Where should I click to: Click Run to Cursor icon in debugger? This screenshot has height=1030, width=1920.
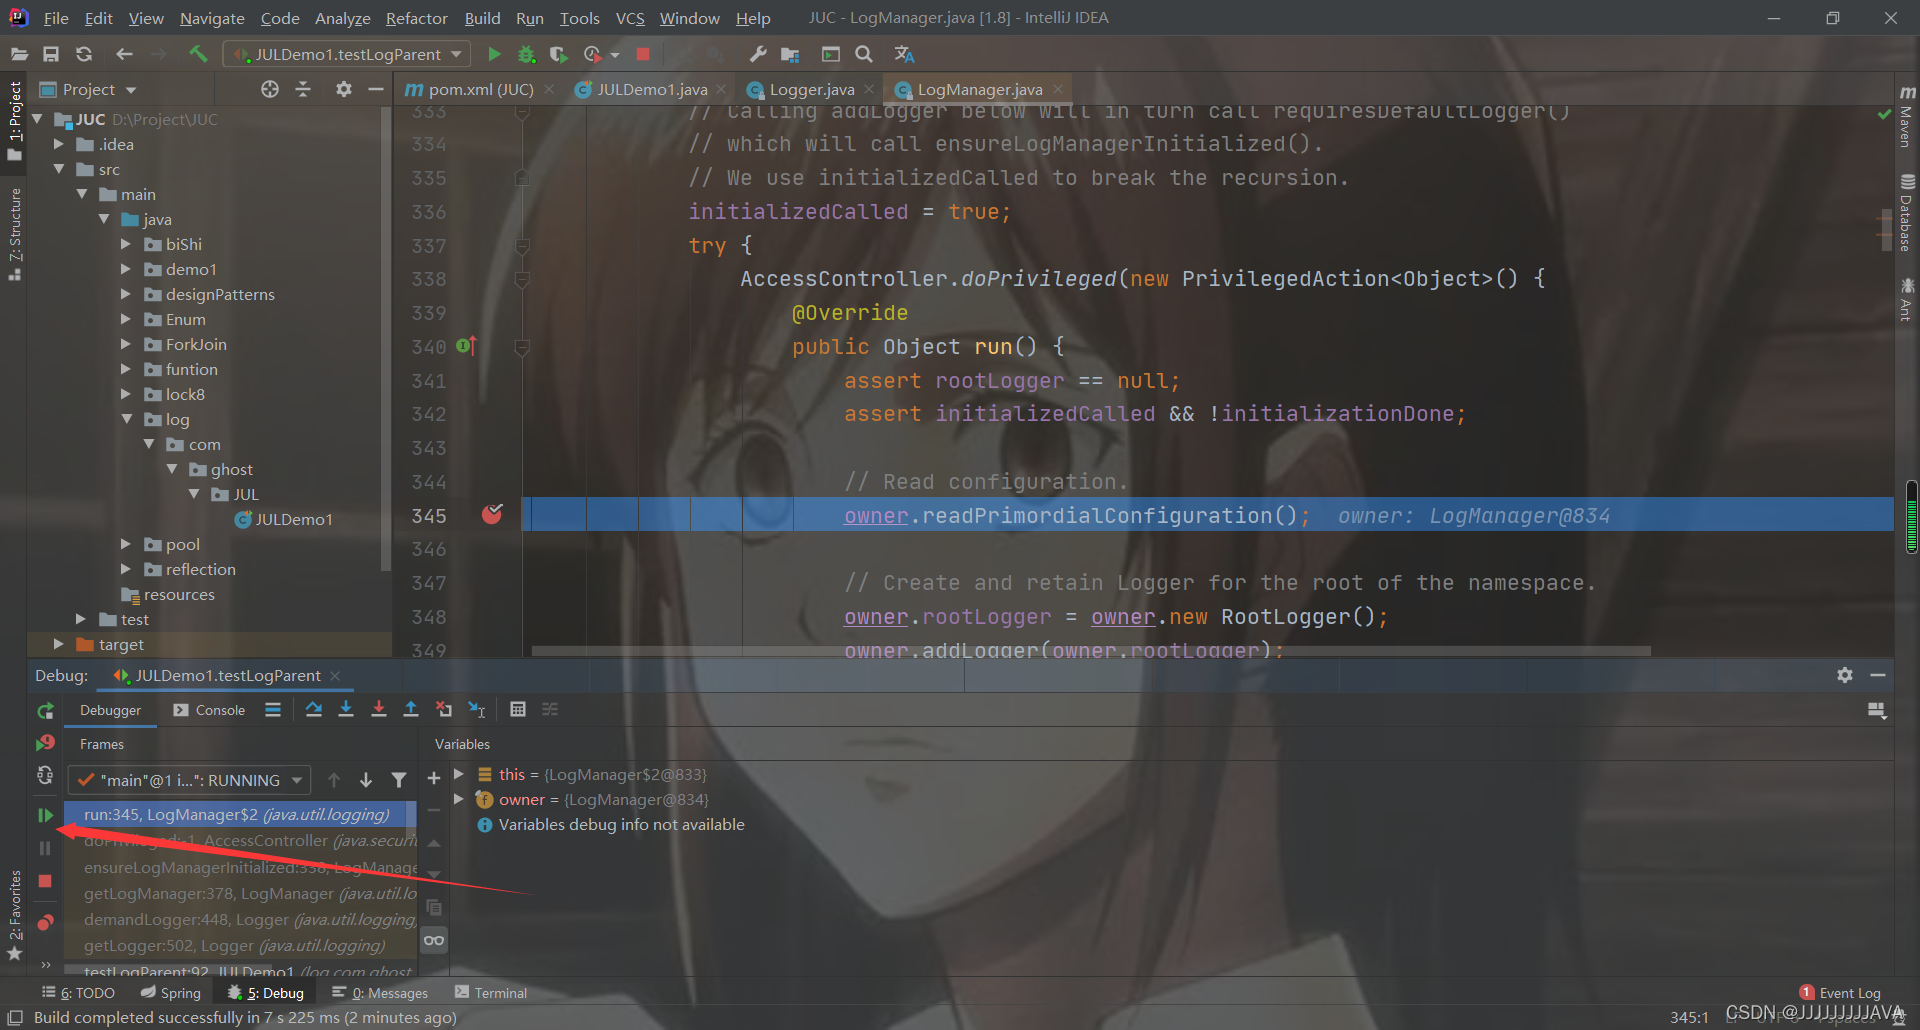477,709
